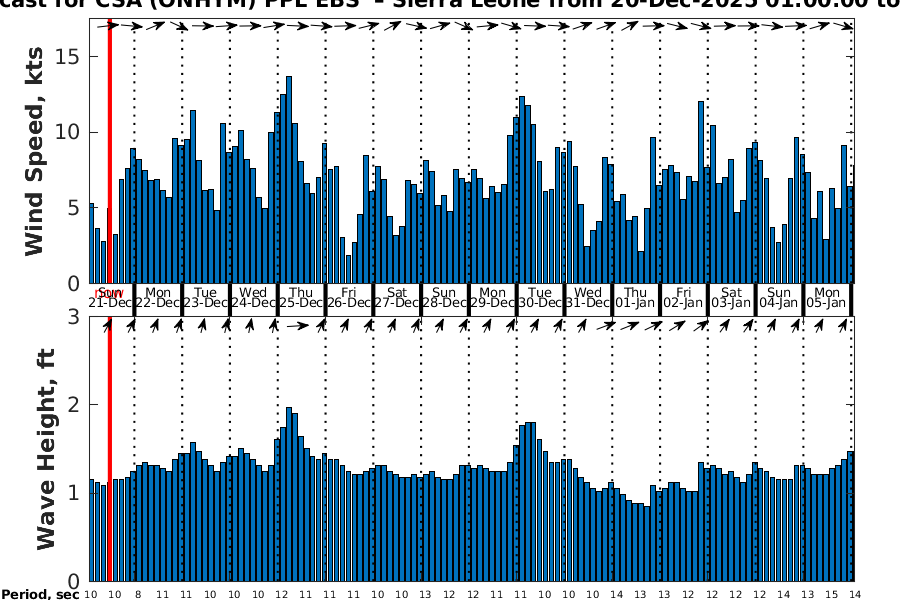The image size is (900, 600).
Task: Click the Thu 25-Dec date label
Action: click(301, 297)
